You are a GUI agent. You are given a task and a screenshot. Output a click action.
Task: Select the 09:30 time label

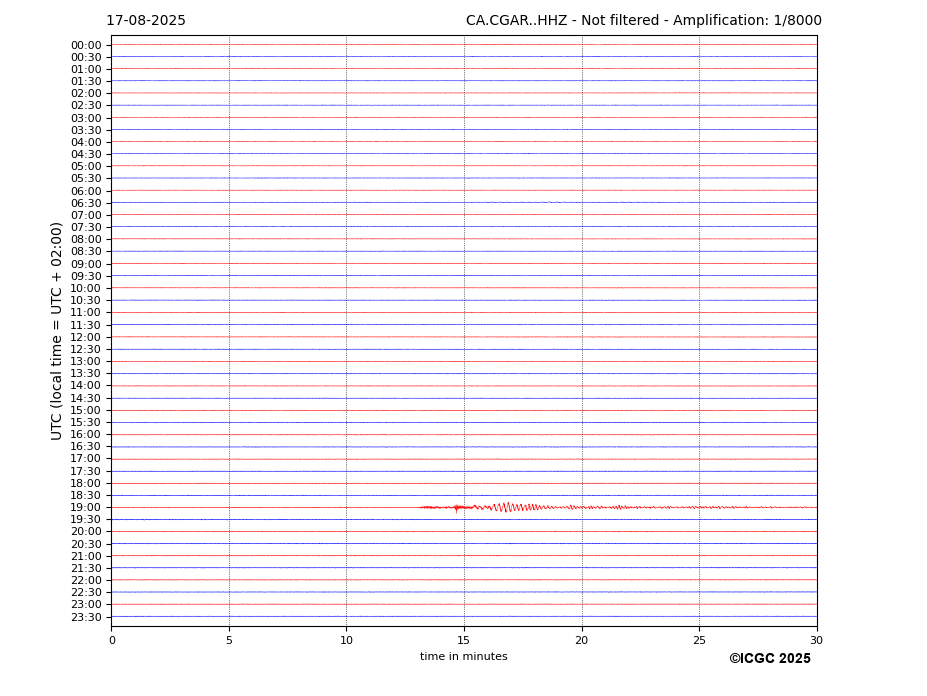[x=86, y=277]
